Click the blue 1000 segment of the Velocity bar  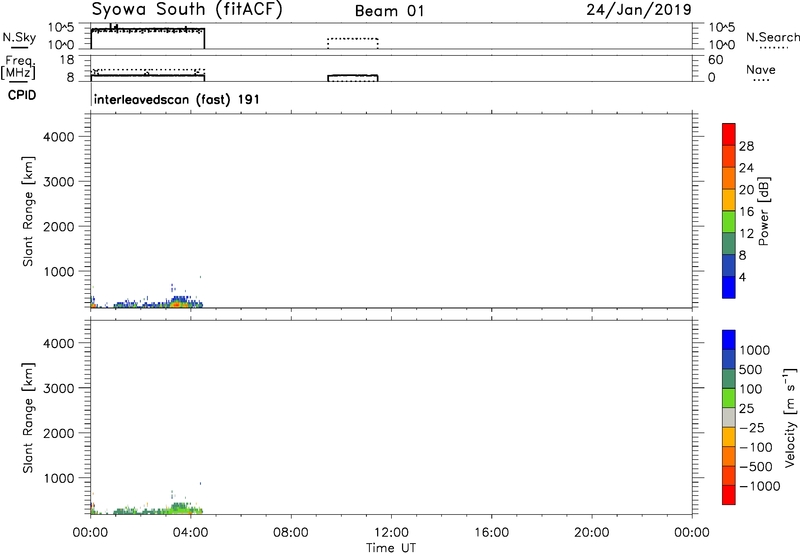point(729,340)
